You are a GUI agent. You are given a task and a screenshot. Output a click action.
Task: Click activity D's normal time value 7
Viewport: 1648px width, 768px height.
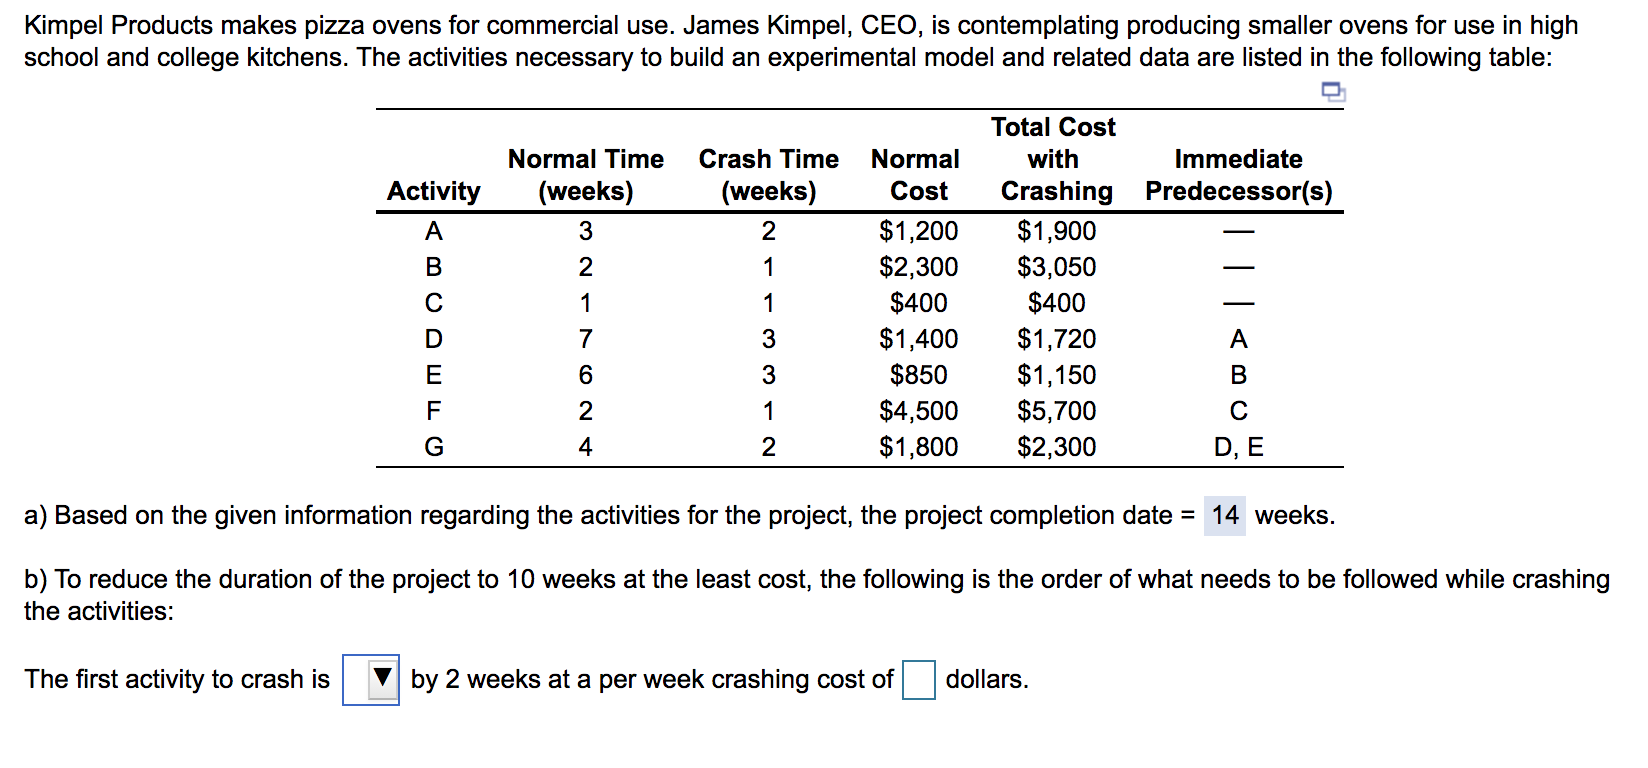point(585,339)
